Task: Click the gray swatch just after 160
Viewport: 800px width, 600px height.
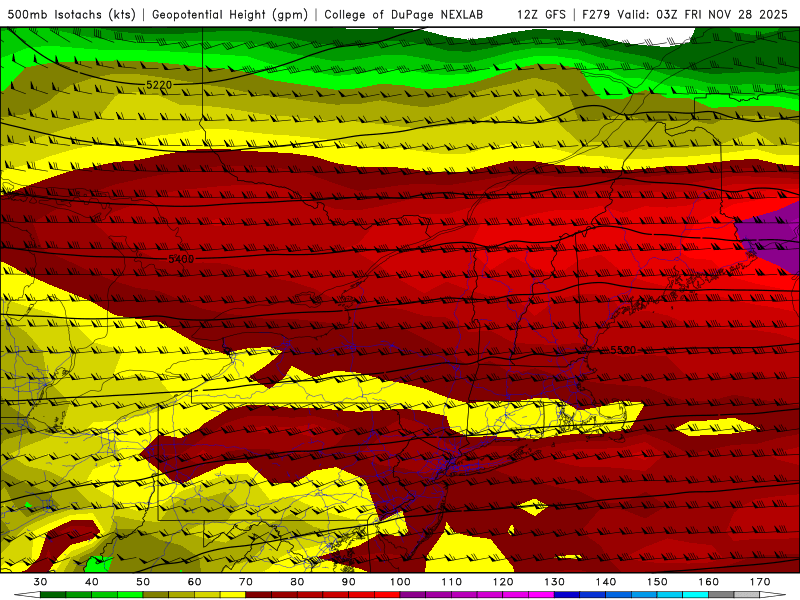Action: coord(721,595)
